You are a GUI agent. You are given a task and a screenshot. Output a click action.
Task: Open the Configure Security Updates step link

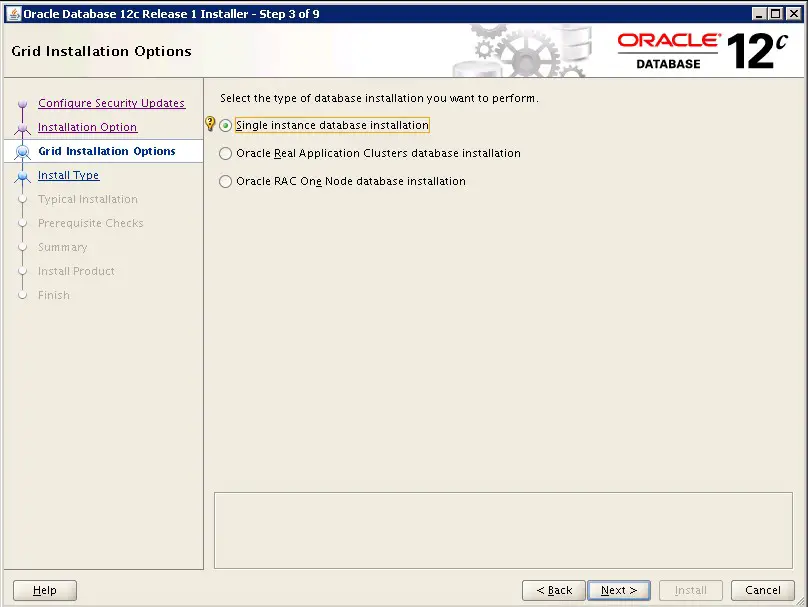pos(111,103)
